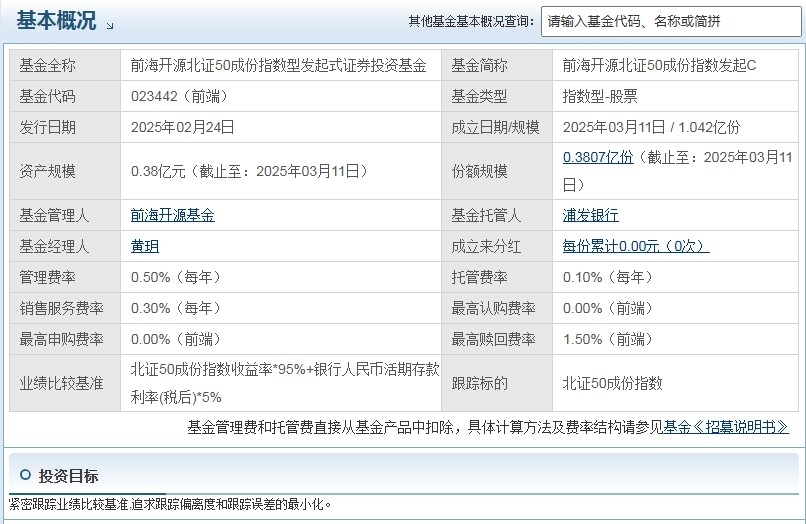Click the circle bullet icon beside 投资目标
The height and width of the screenshot is (524, 806).
pos(25,475)
